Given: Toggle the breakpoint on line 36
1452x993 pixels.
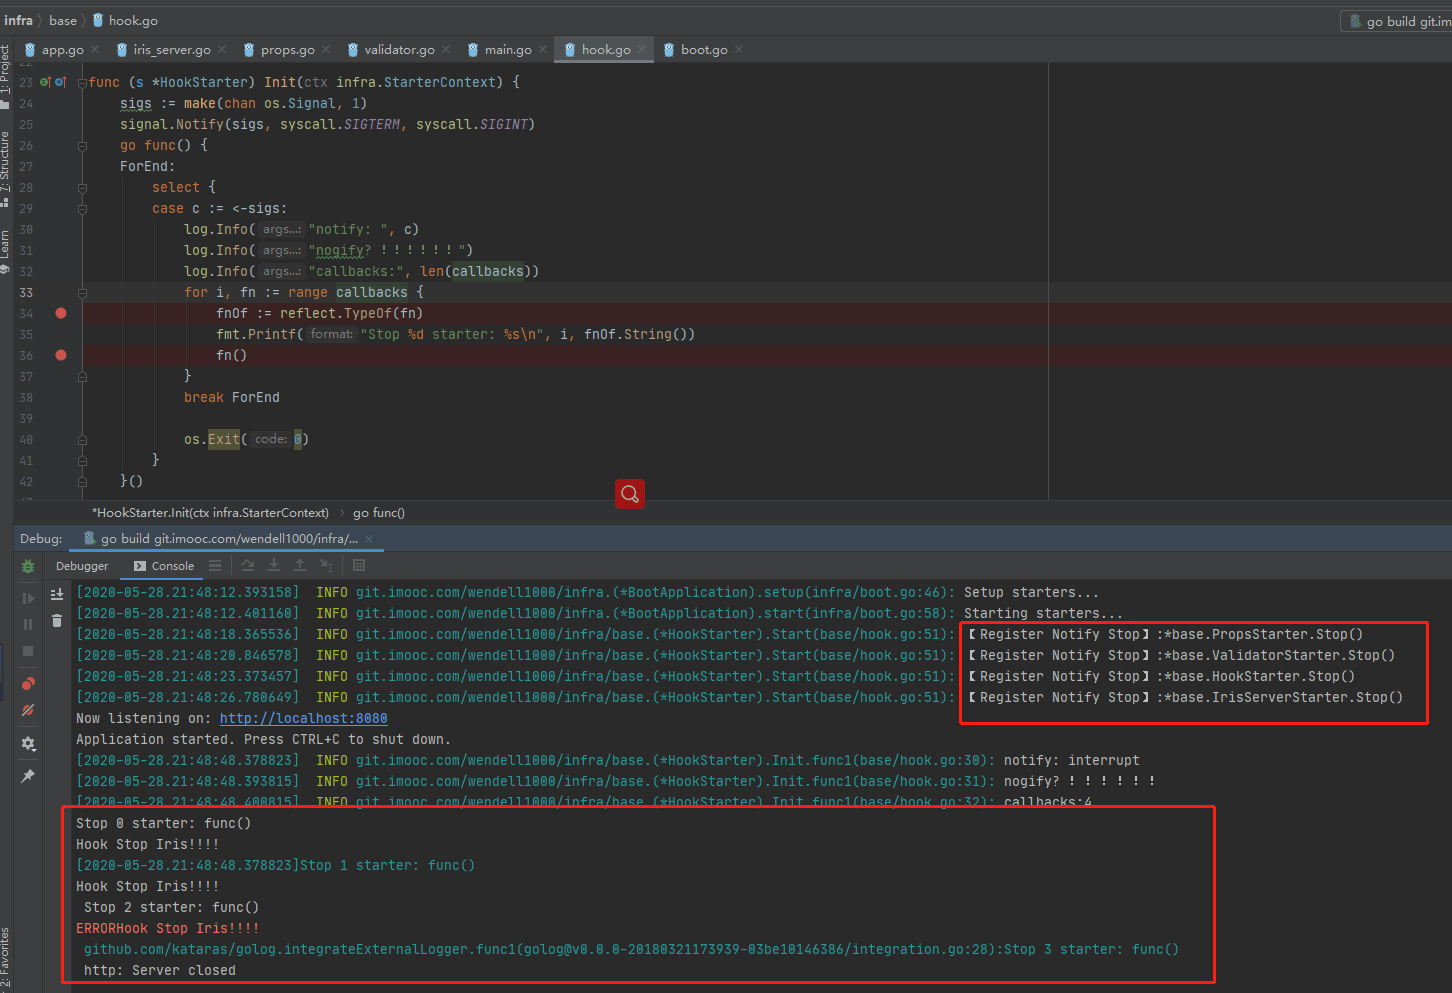Looking at the screenshot, I should (x=61, y=355).
